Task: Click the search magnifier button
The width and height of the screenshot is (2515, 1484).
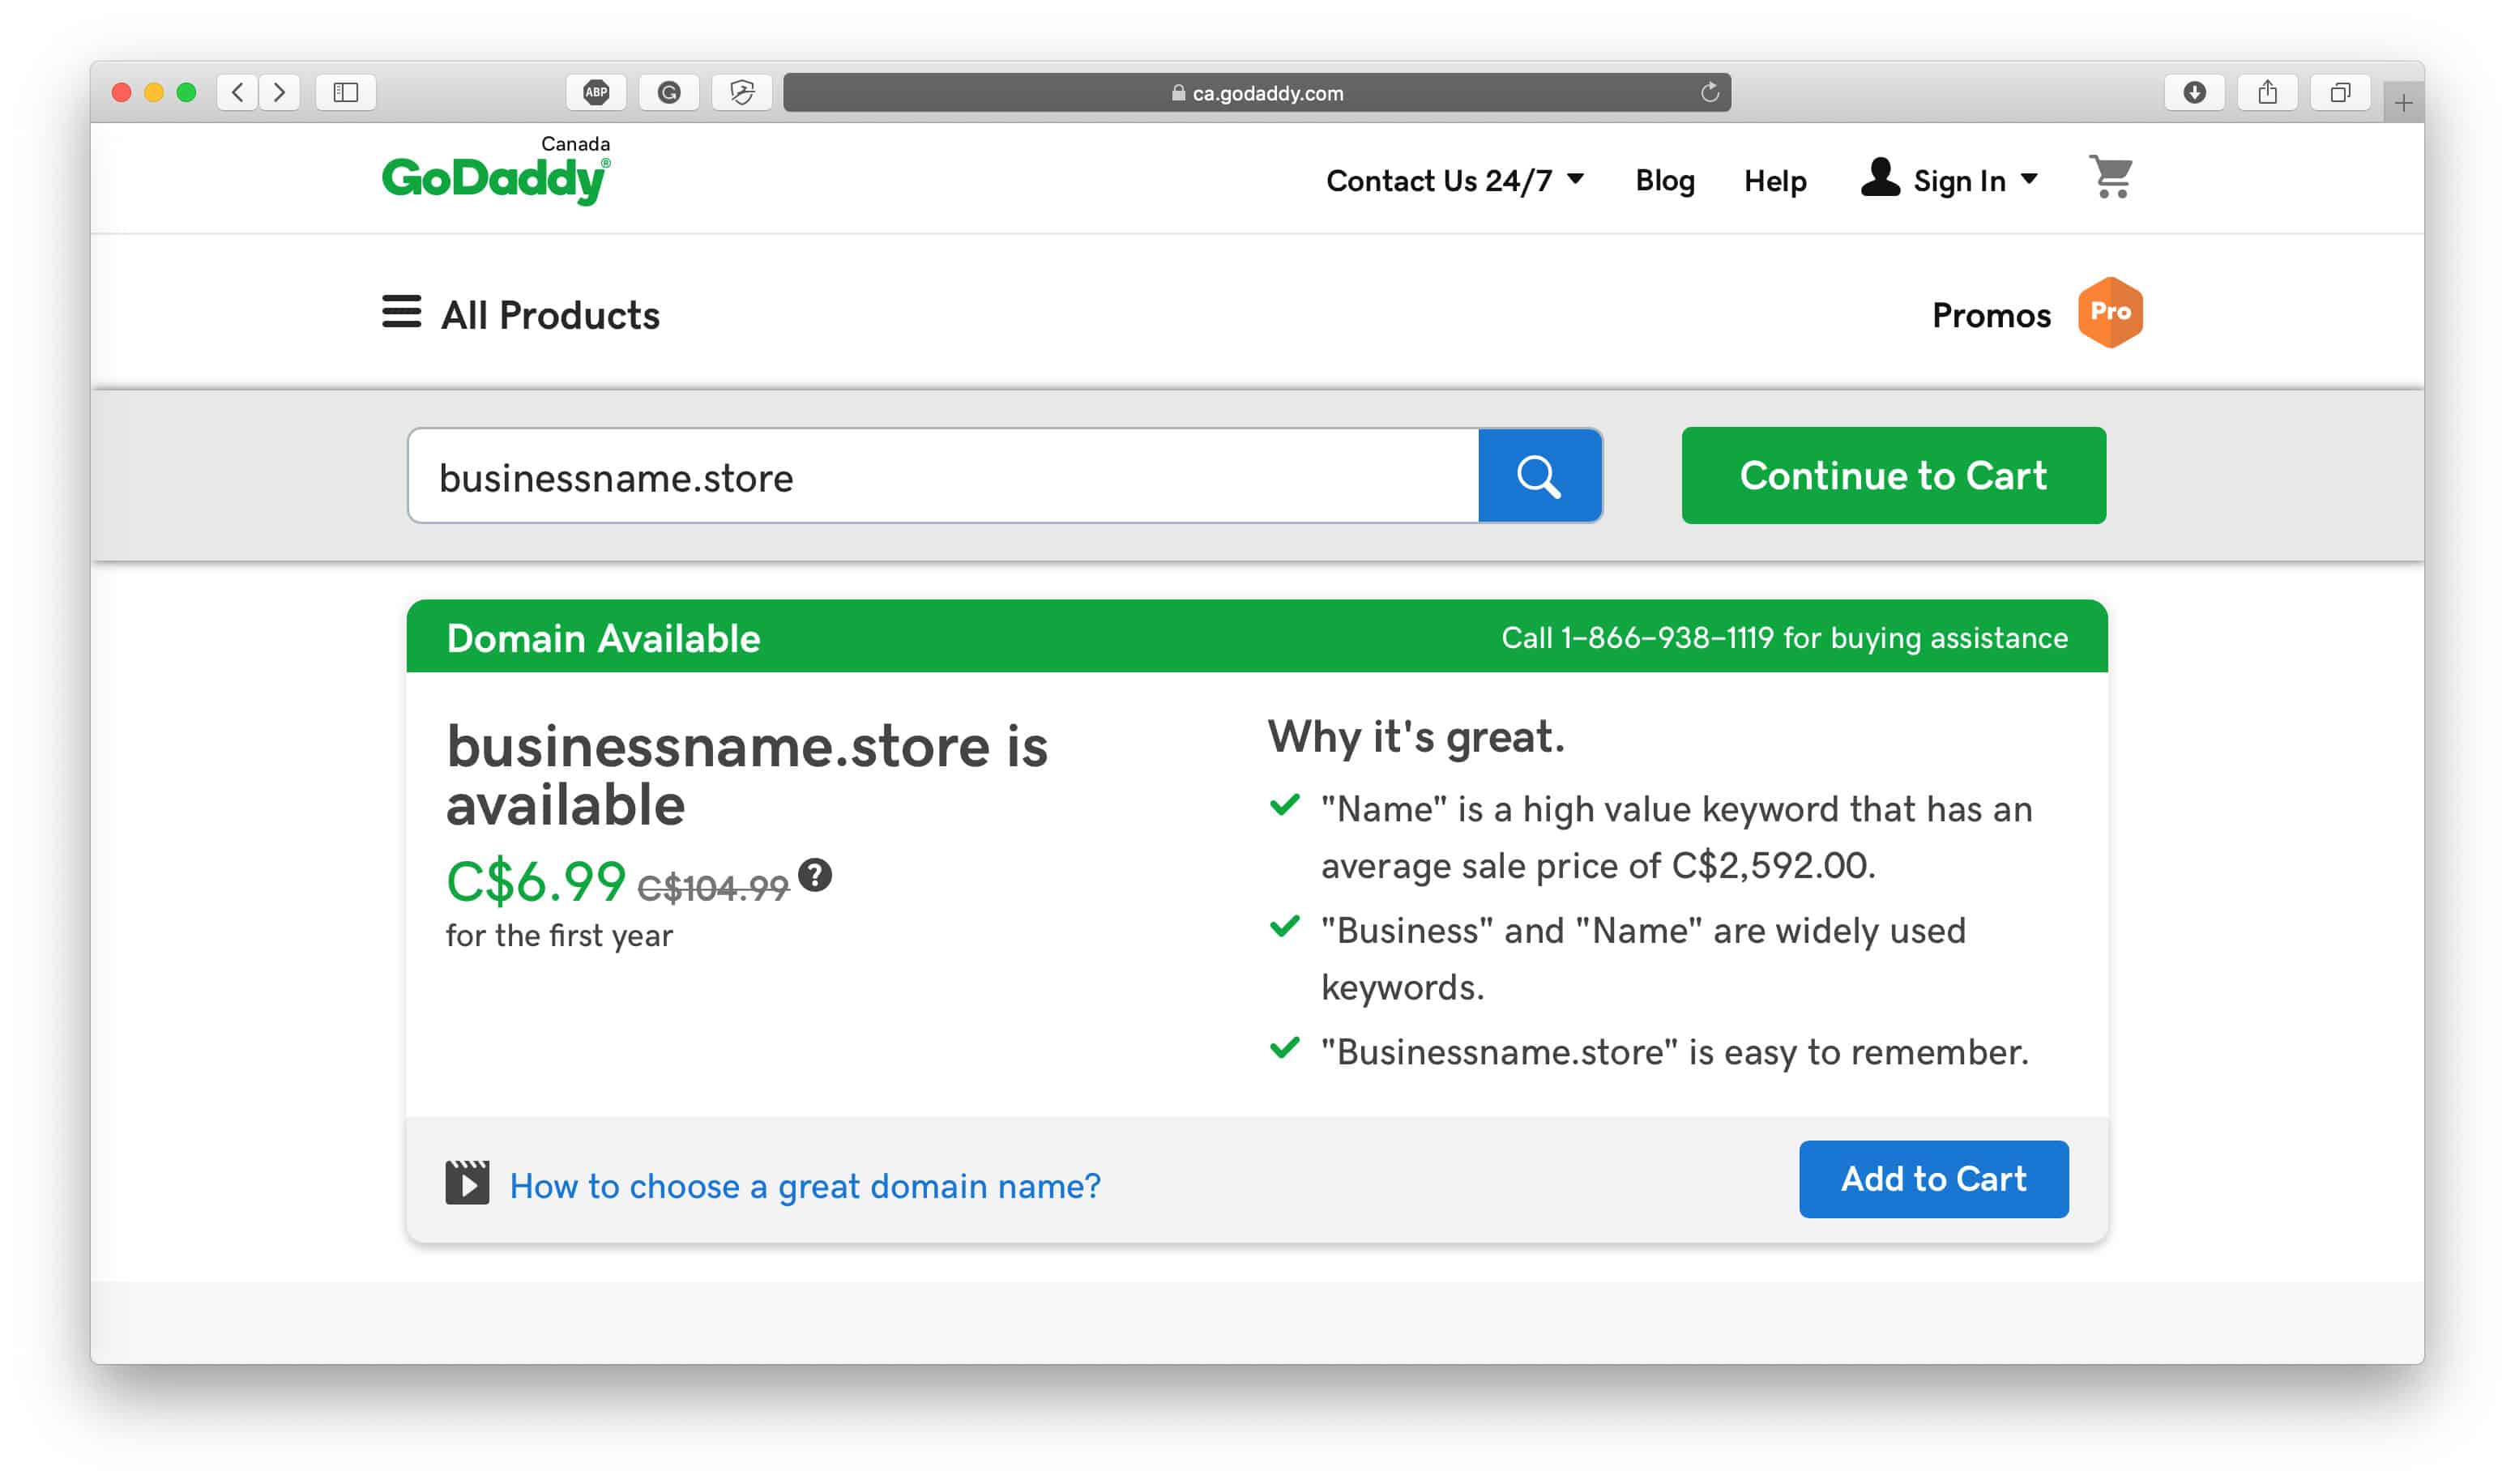Action: click(x=1540, y=476)
